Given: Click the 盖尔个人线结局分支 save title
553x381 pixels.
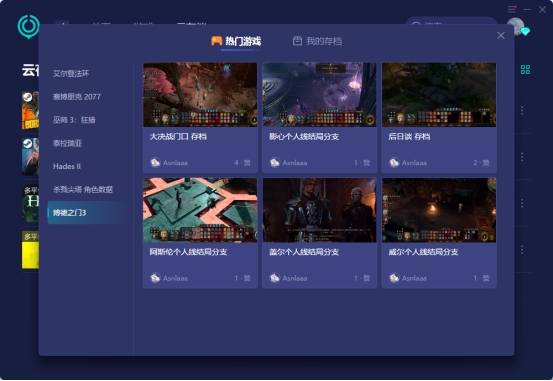Looking at the screenshot, I should (x=304, y=252).
